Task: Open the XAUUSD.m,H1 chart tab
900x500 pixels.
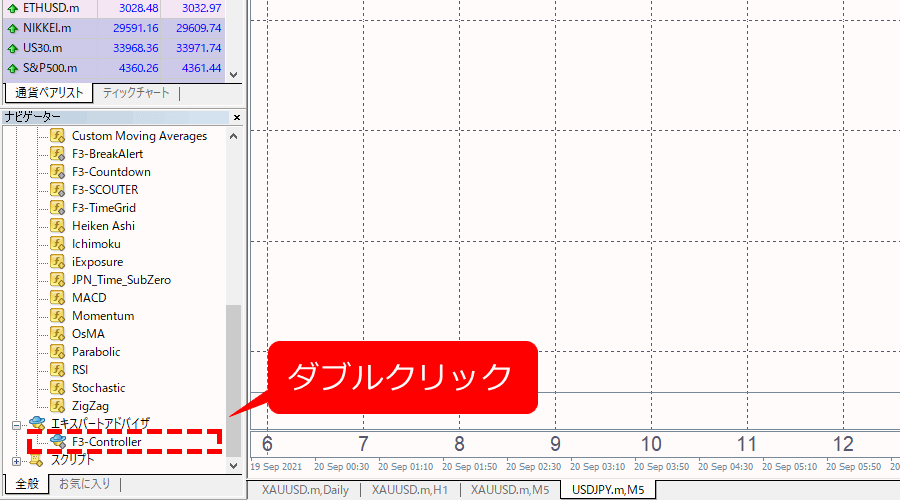Action: (x=408, y=489)
